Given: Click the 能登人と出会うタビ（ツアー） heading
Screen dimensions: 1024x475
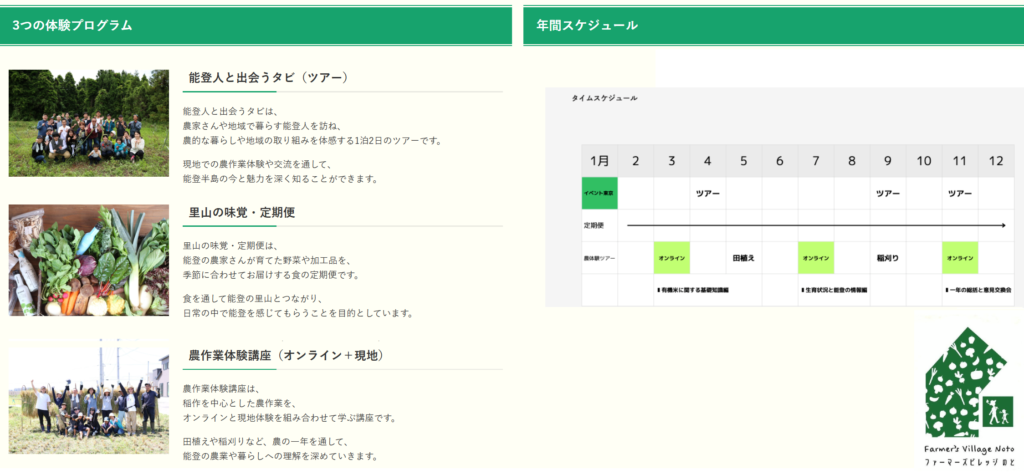Looking at the screenshot, I should [268, 77].
